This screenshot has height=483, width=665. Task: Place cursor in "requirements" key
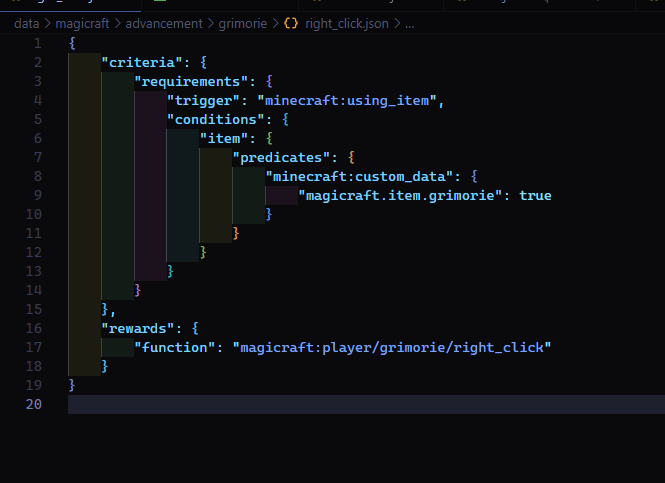coord(191,81)
